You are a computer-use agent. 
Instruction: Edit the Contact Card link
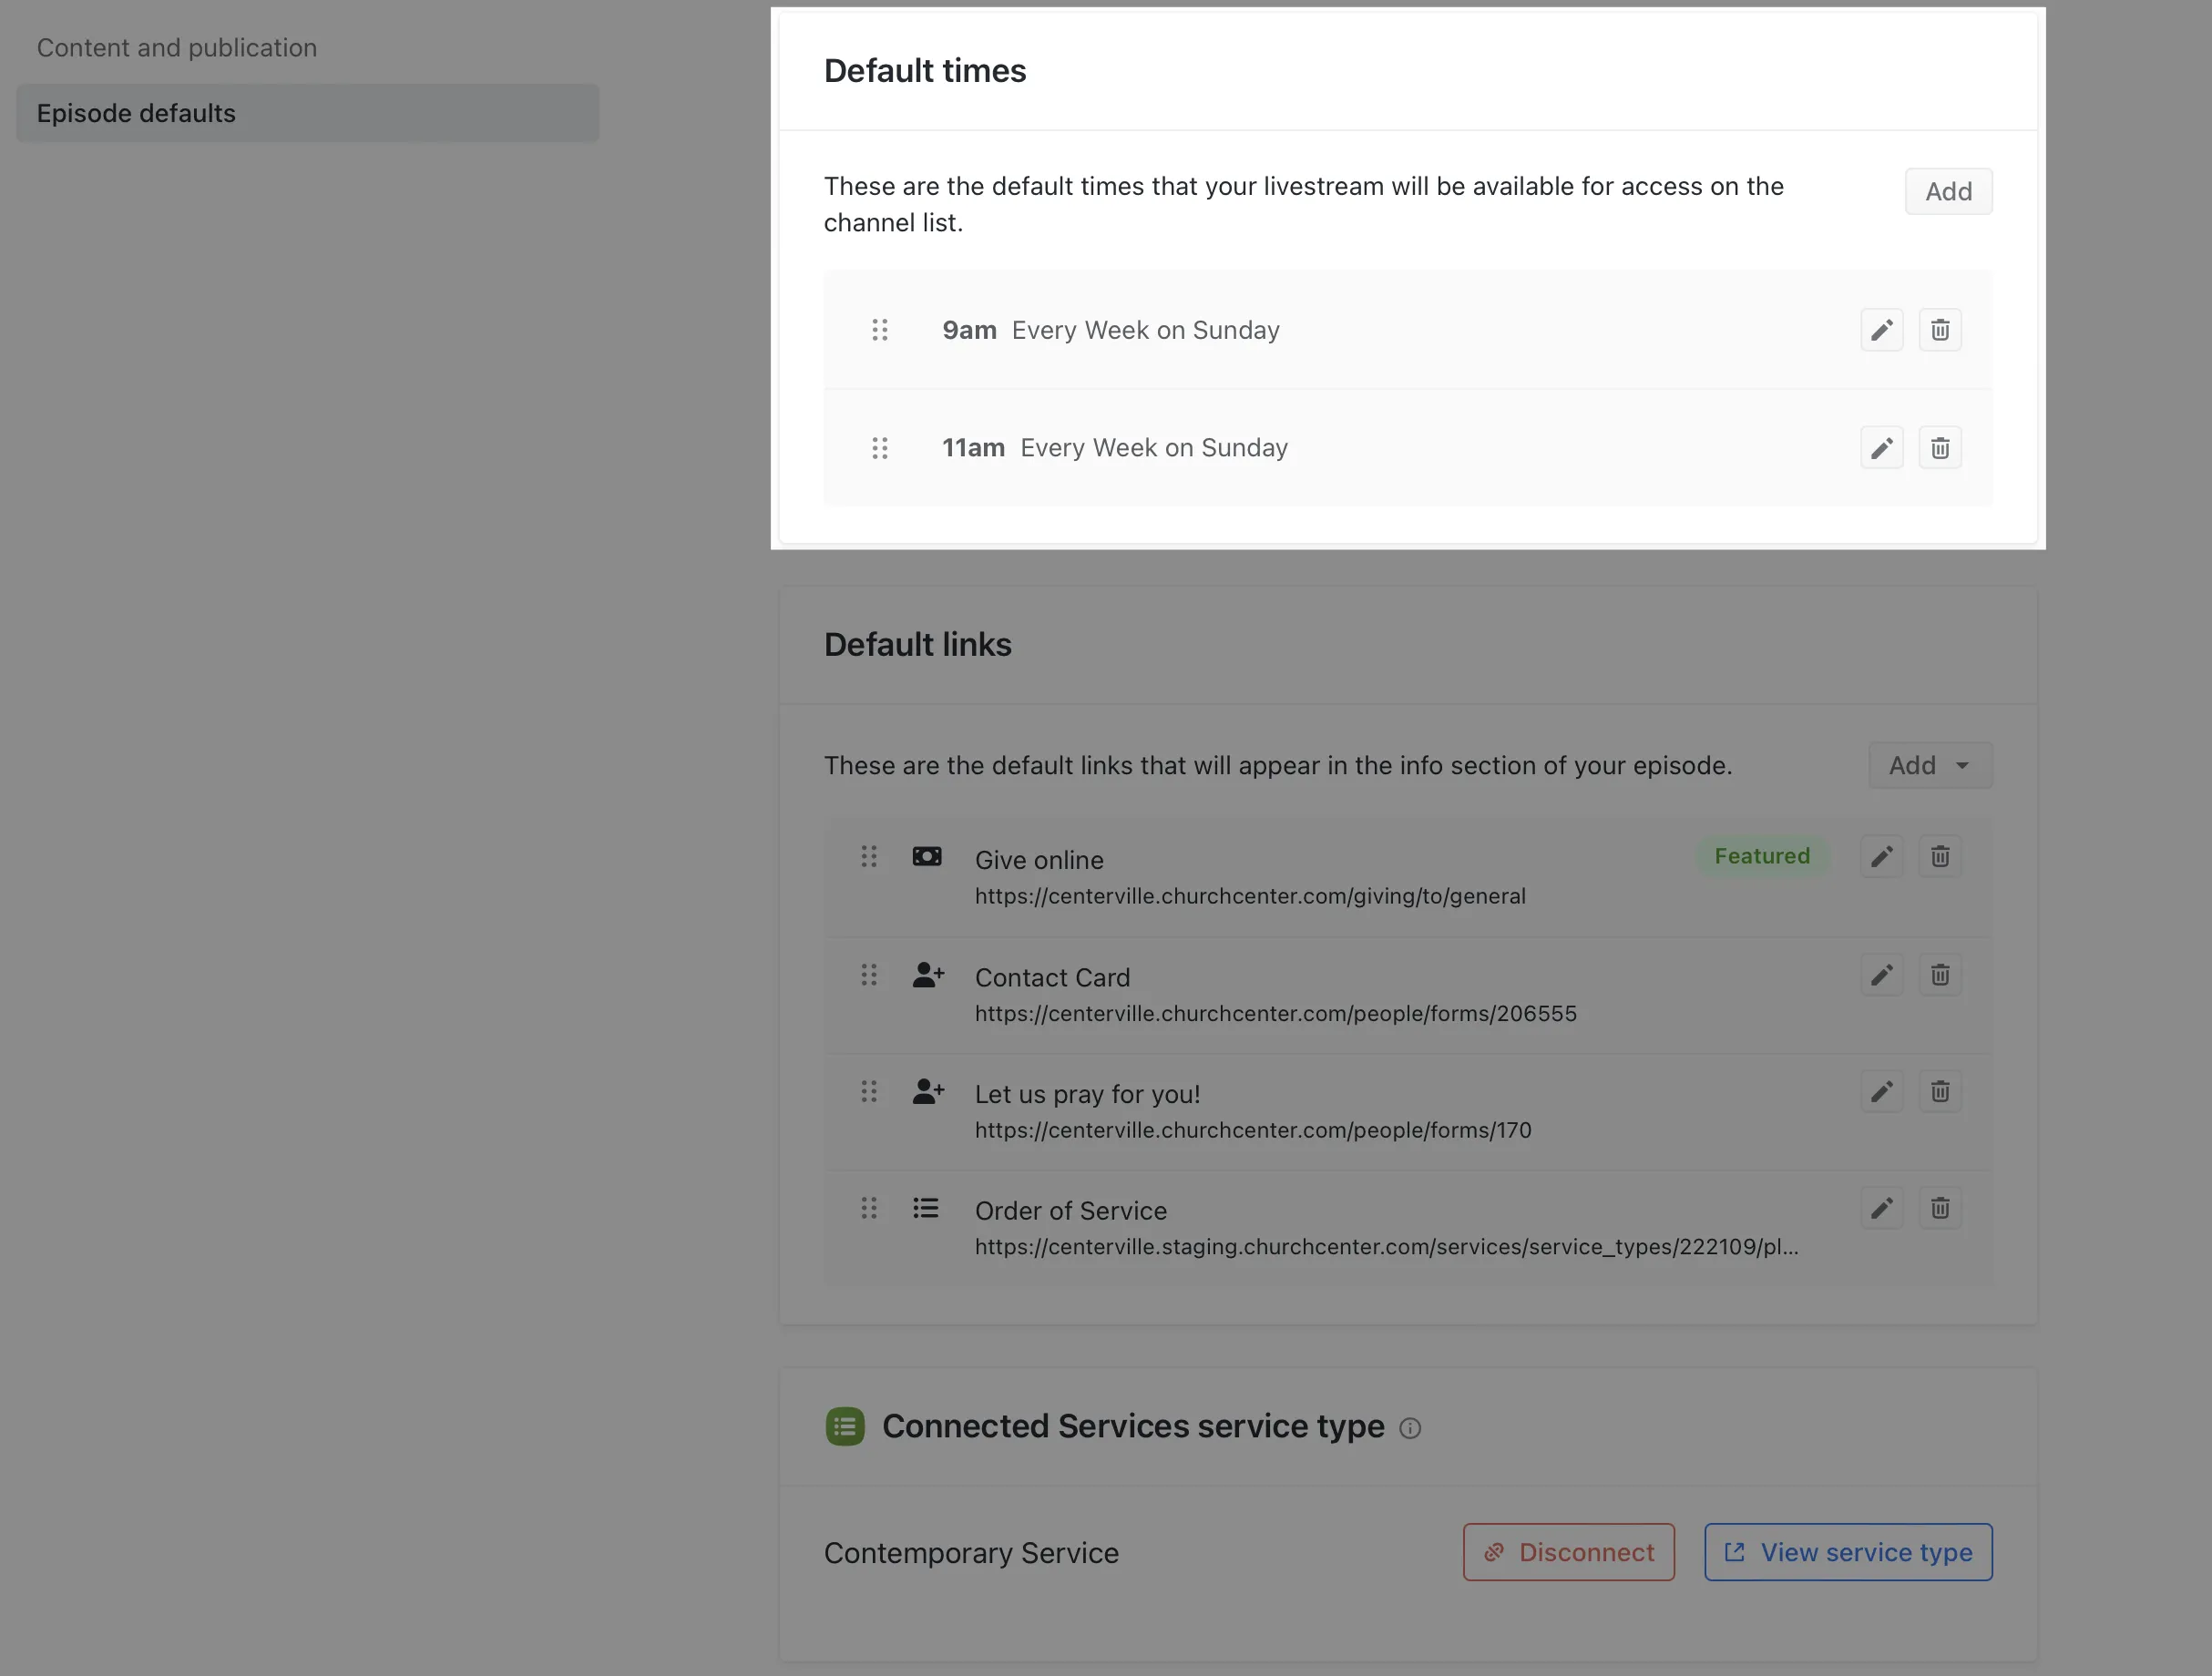pyautogui.click(x=1881, y=975)
